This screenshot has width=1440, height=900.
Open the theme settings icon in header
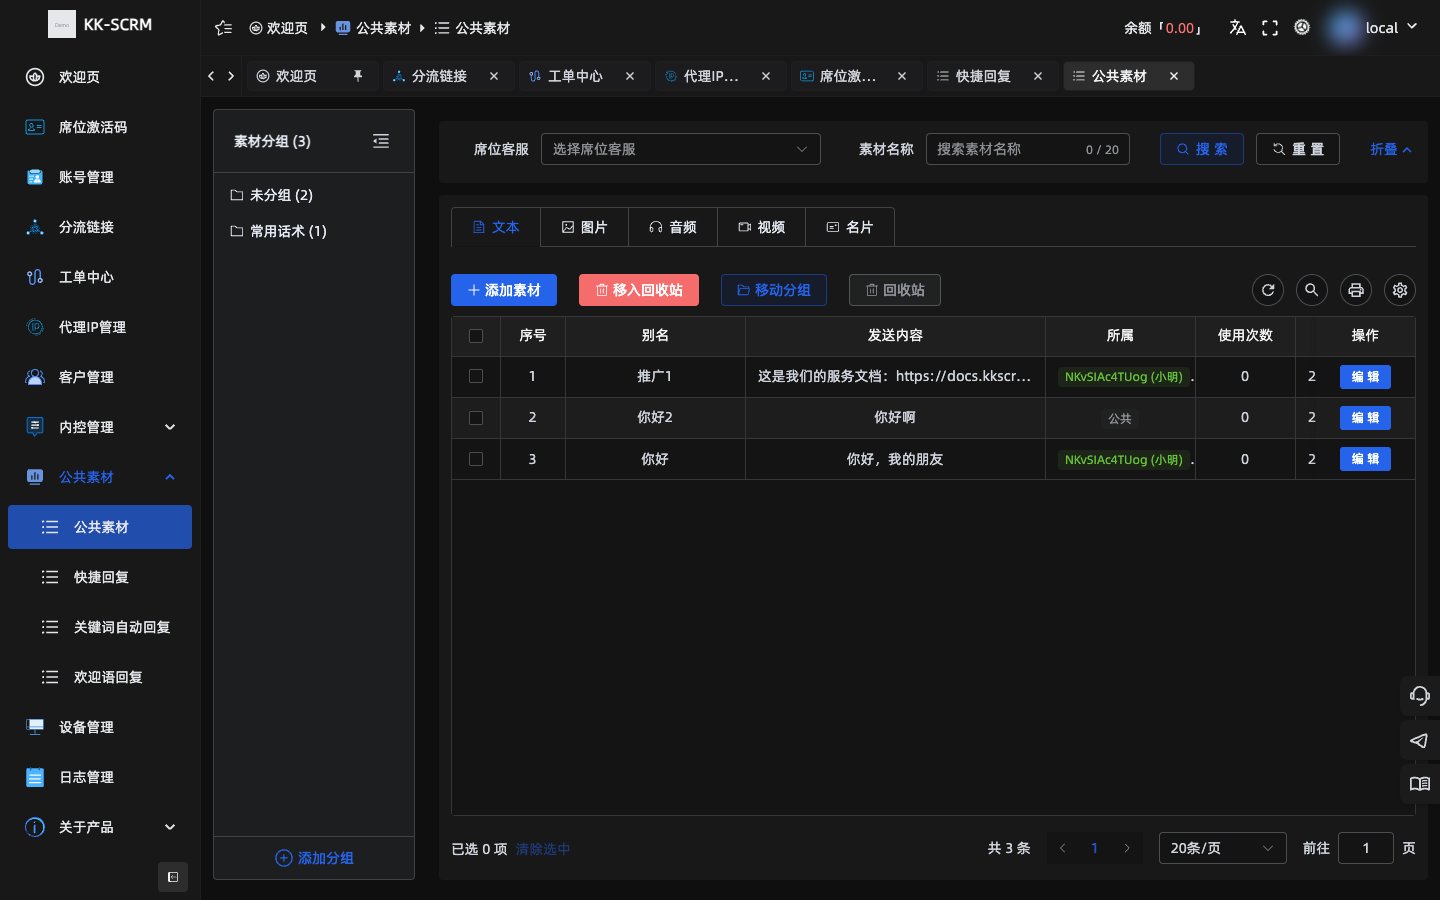click(x=1302, y=28)
